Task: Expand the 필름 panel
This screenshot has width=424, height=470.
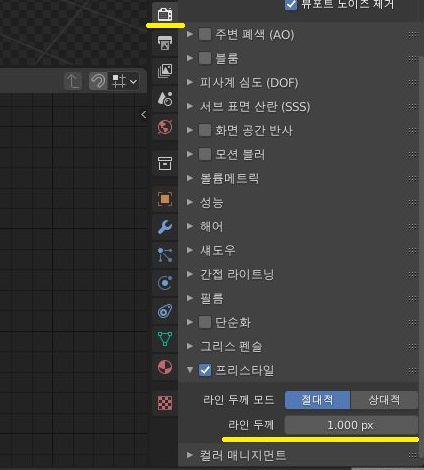Action: coord(190,298)
